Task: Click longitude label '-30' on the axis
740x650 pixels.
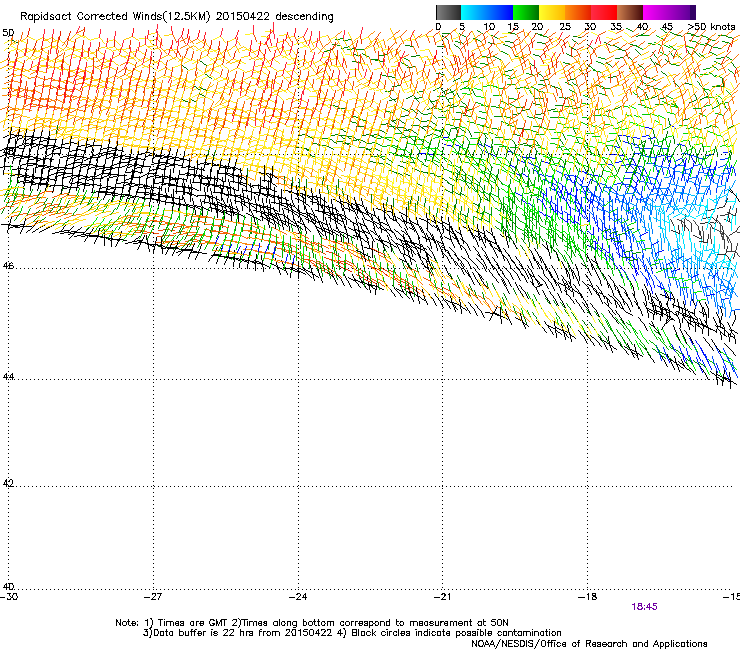Action: click(9, 597)
